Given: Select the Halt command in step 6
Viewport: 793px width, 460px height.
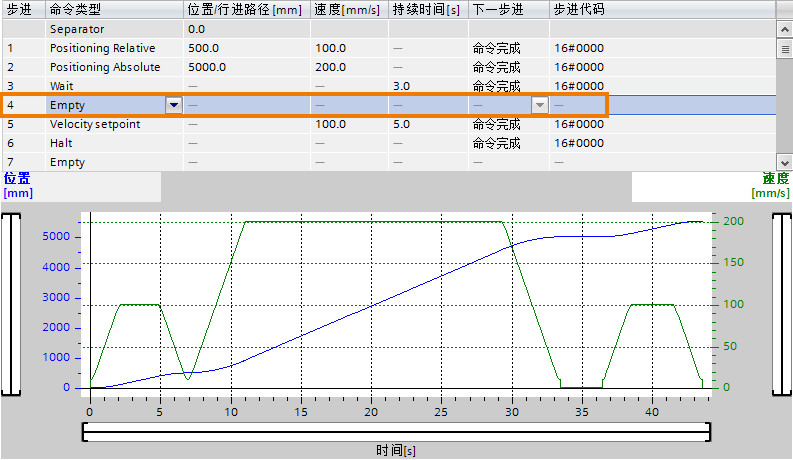Looking at the screenshot, I should tap(61, 144).
